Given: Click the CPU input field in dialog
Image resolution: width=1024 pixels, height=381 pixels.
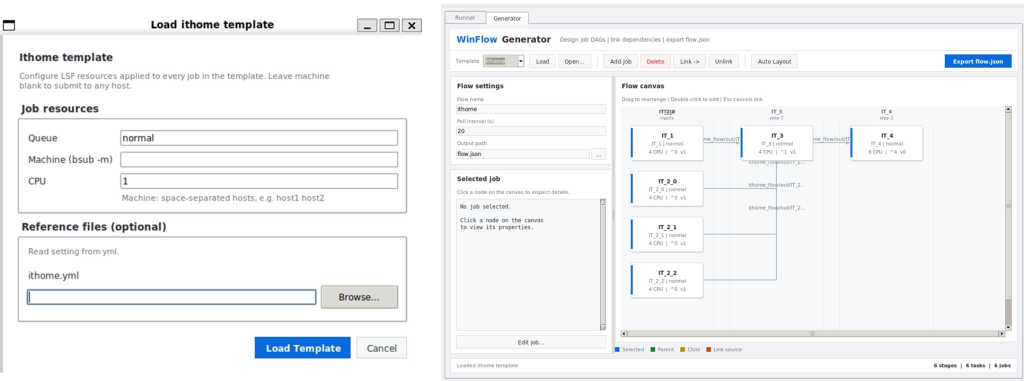Looking at the screenshot, I should click(259, 181).
